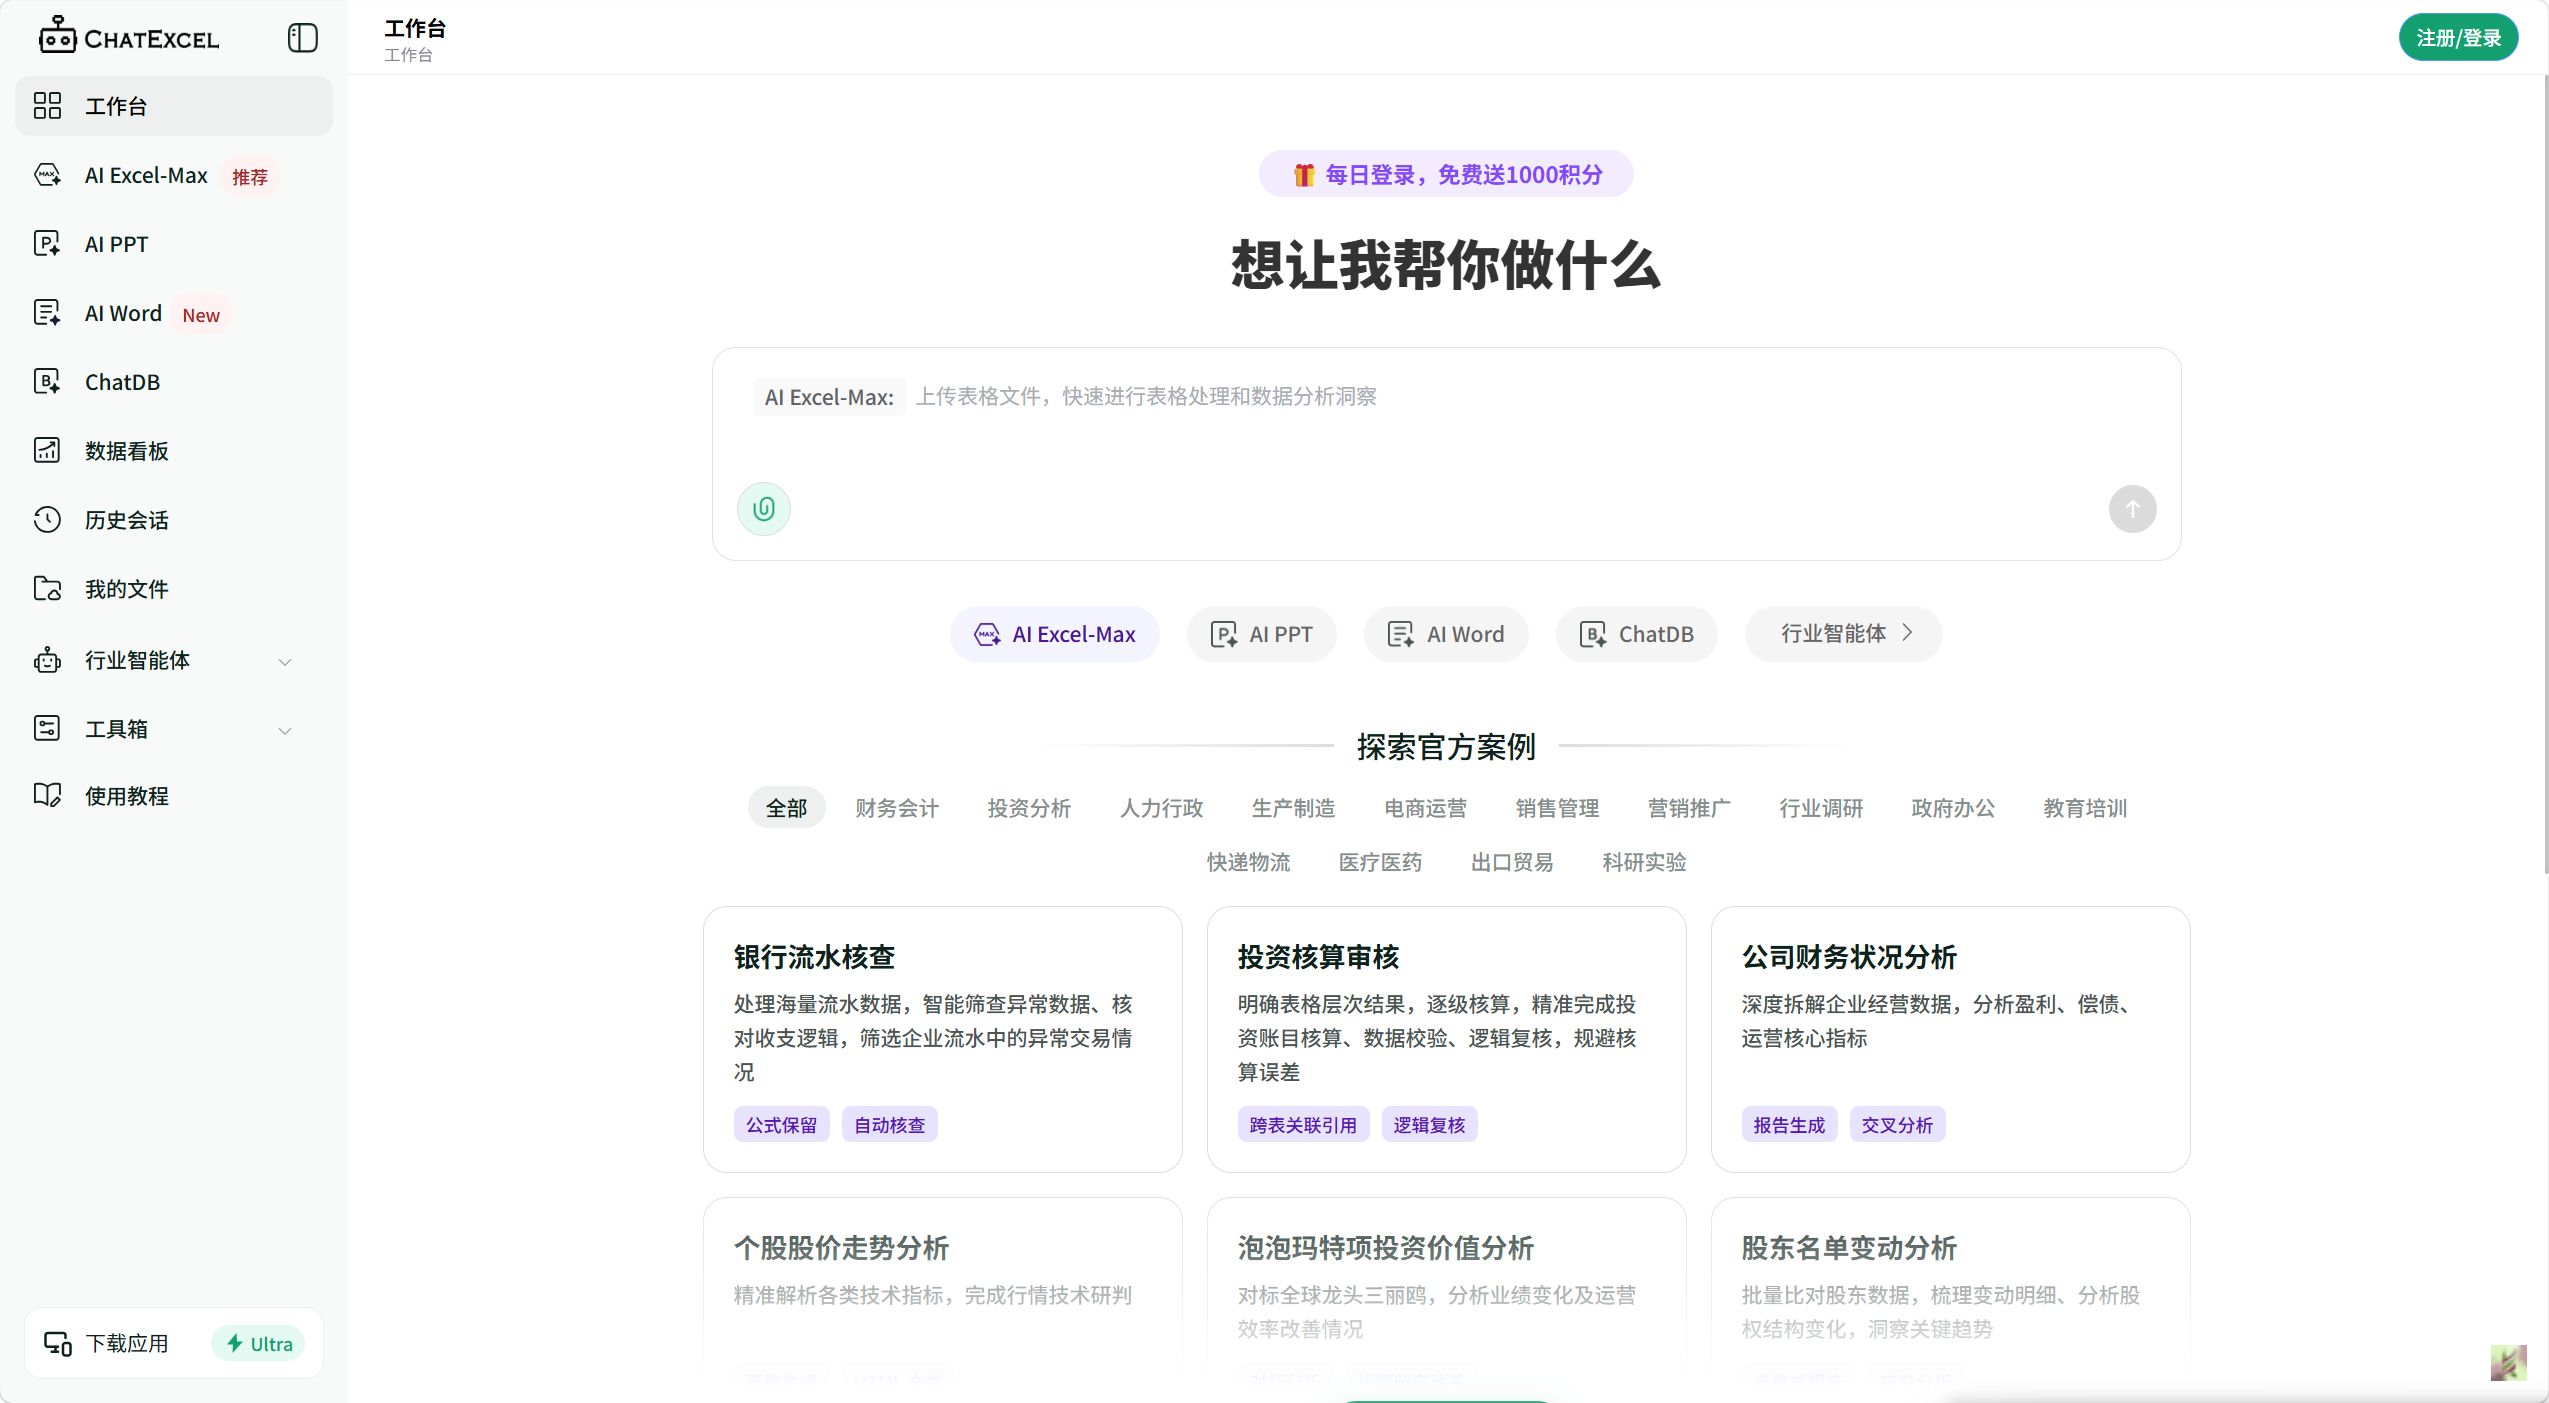2549x1403 pixels.
Task: Collapse the sidebar with the panel toggle icon
Action: tap(302, 38)
